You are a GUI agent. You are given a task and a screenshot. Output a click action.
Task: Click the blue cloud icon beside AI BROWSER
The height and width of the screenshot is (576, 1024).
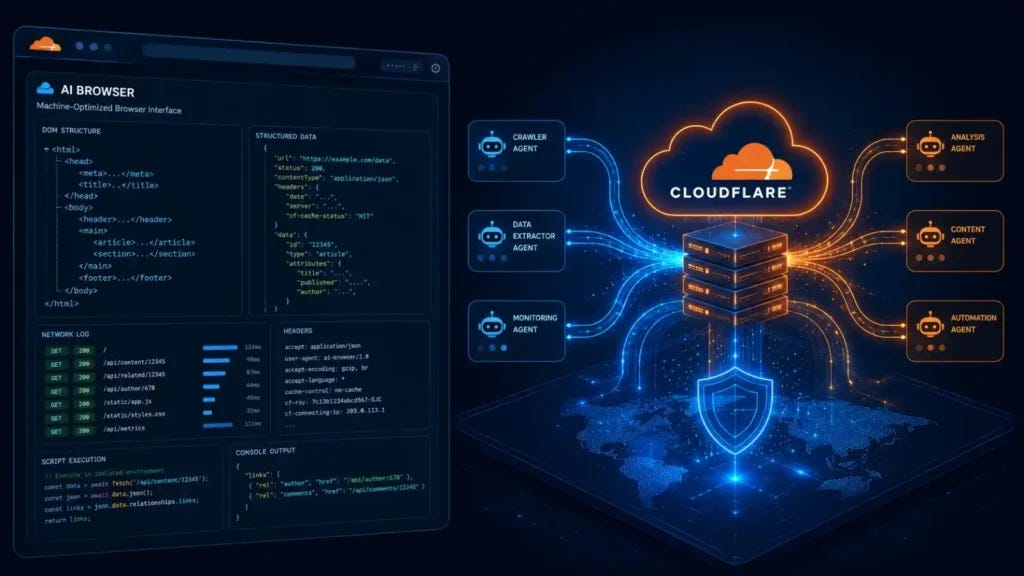point(45,88)
